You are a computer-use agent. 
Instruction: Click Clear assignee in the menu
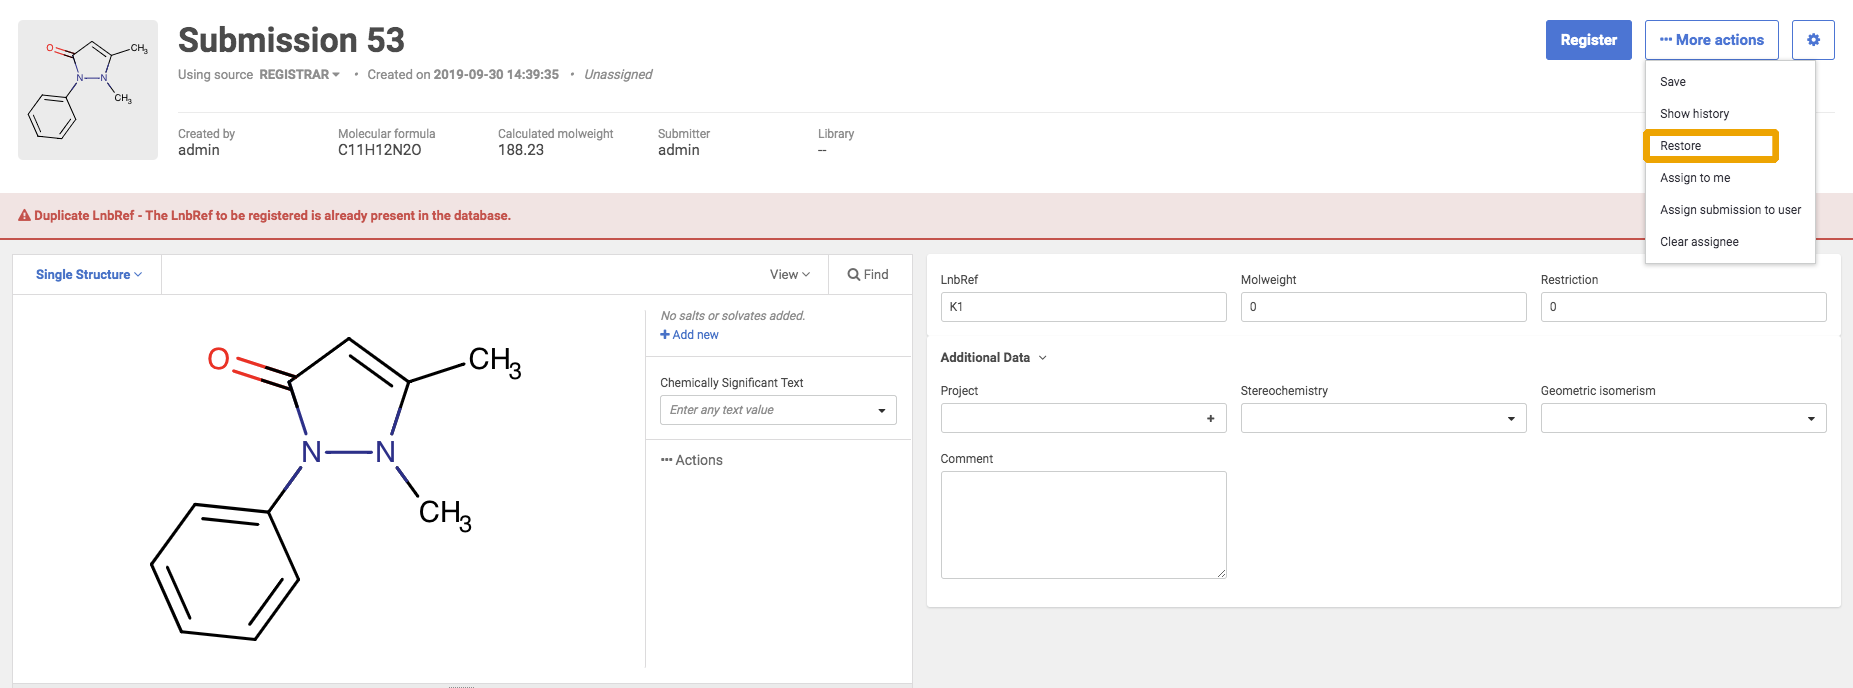[x=1699, y=242]
